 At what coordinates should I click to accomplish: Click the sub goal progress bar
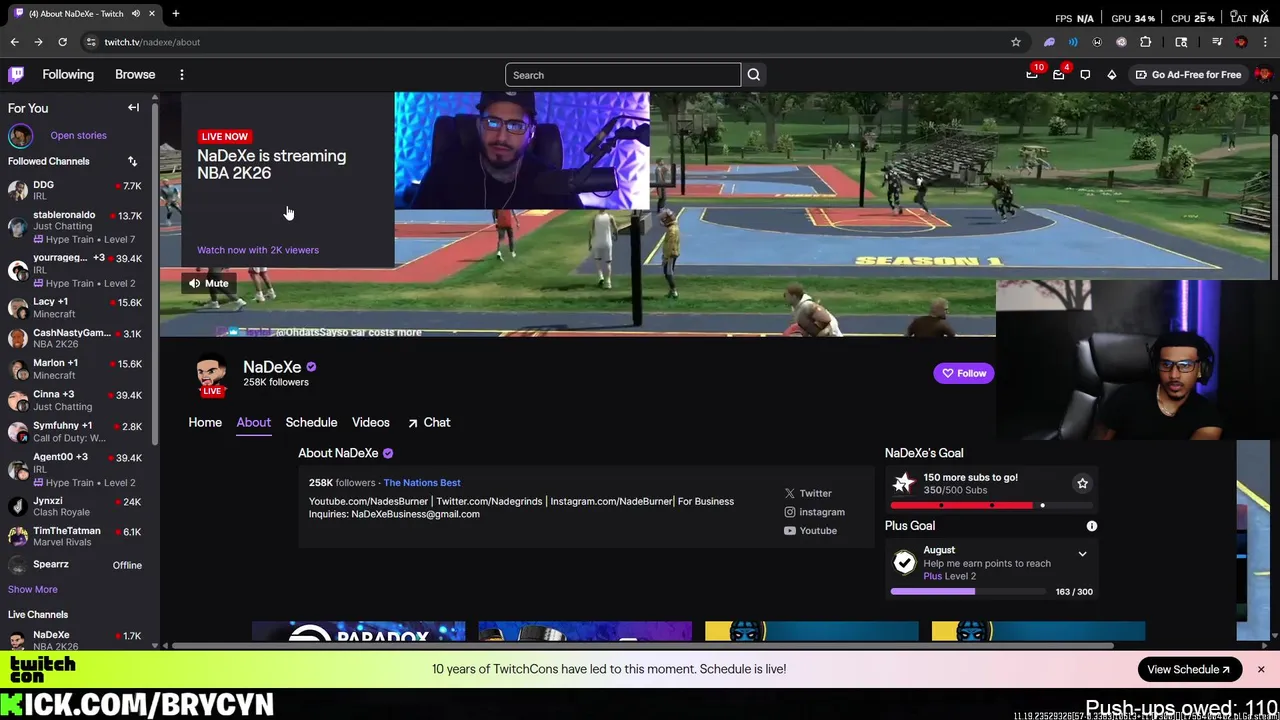992,505
